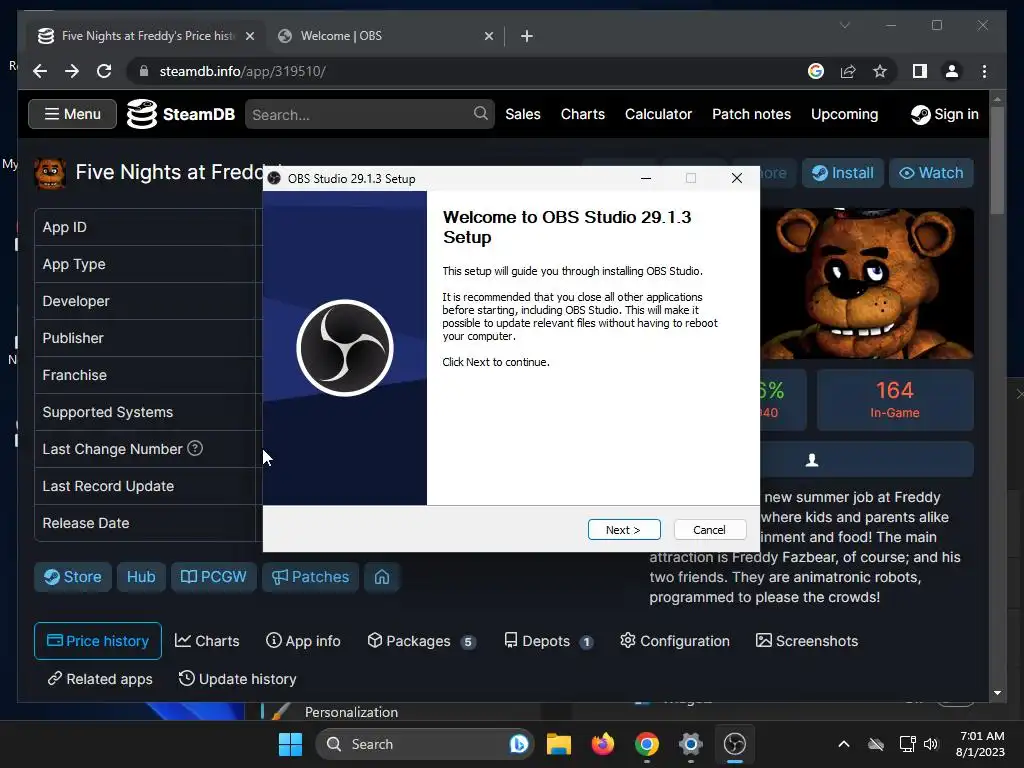The width and height of the screenshot is (1024, 768).
Task: Sign in through Steam
Action: tap(944, 114)
